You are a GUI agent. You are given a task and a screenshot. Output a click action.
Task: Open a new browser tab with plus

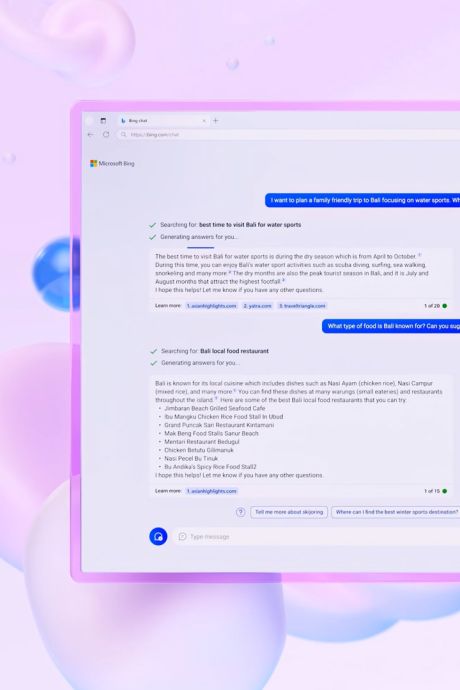point(216,121)
